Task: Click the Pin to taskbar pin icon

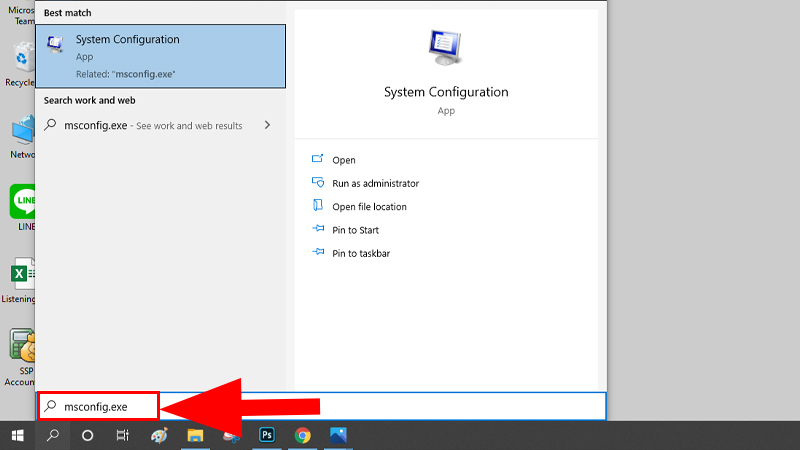Action: pos(318,252)
